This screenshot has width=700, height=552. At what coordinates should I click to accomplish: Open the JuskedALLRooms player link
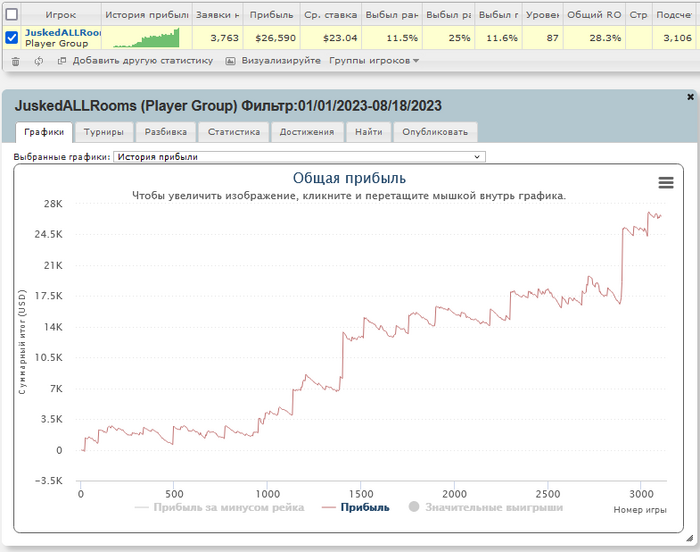pos(62,33)
